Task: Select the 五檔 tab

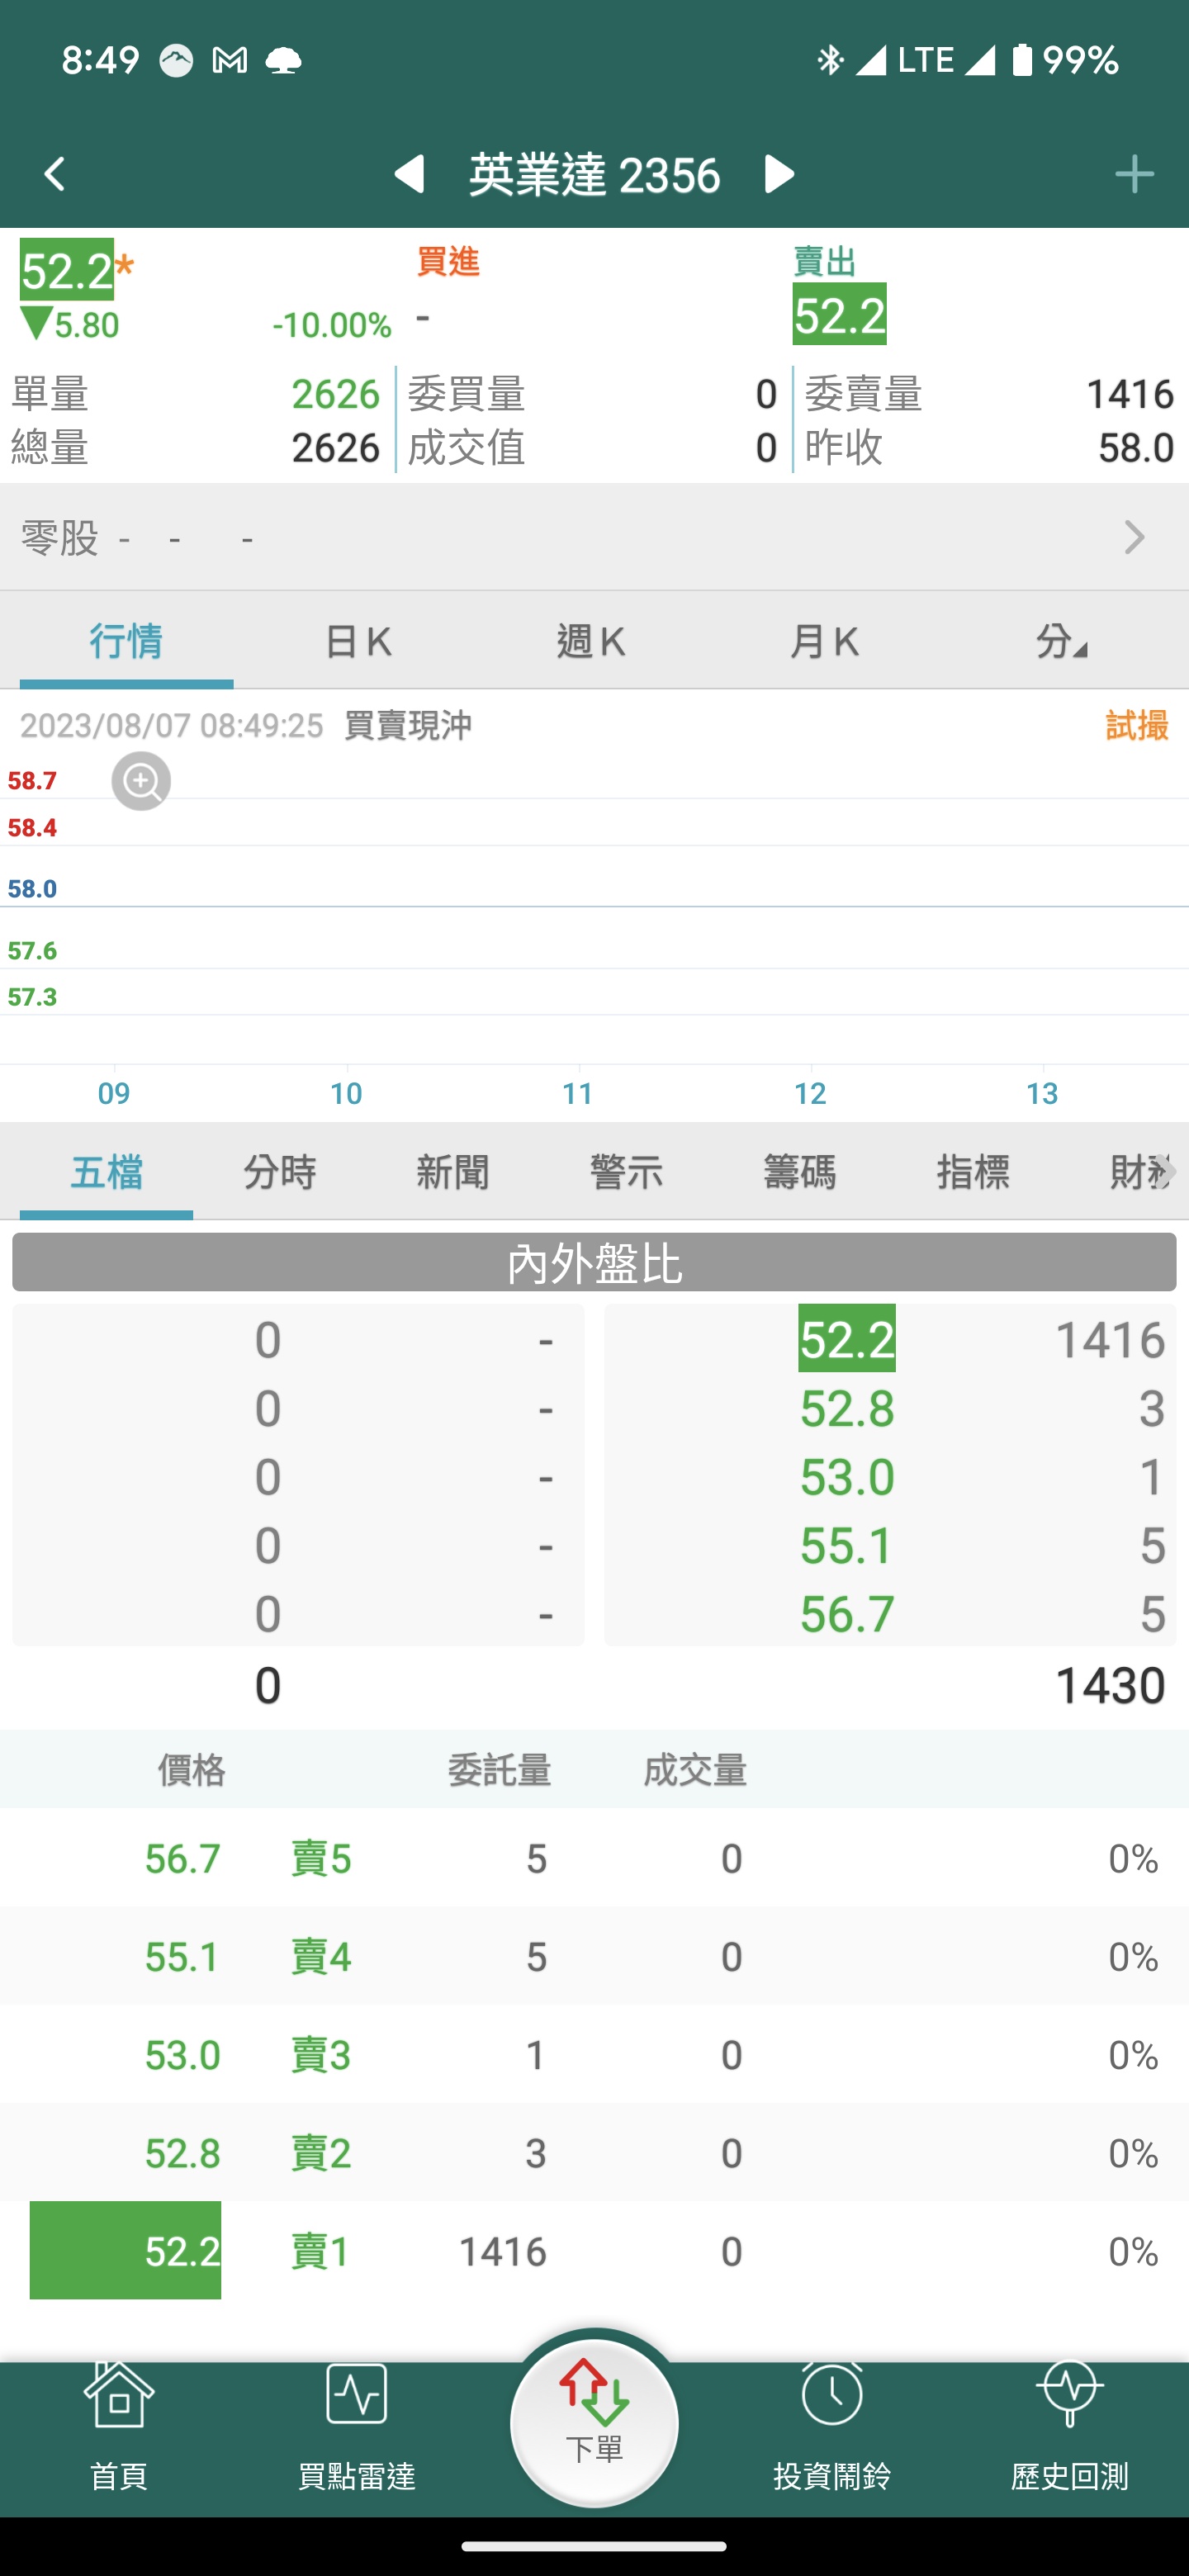Action: (106, 1171)
